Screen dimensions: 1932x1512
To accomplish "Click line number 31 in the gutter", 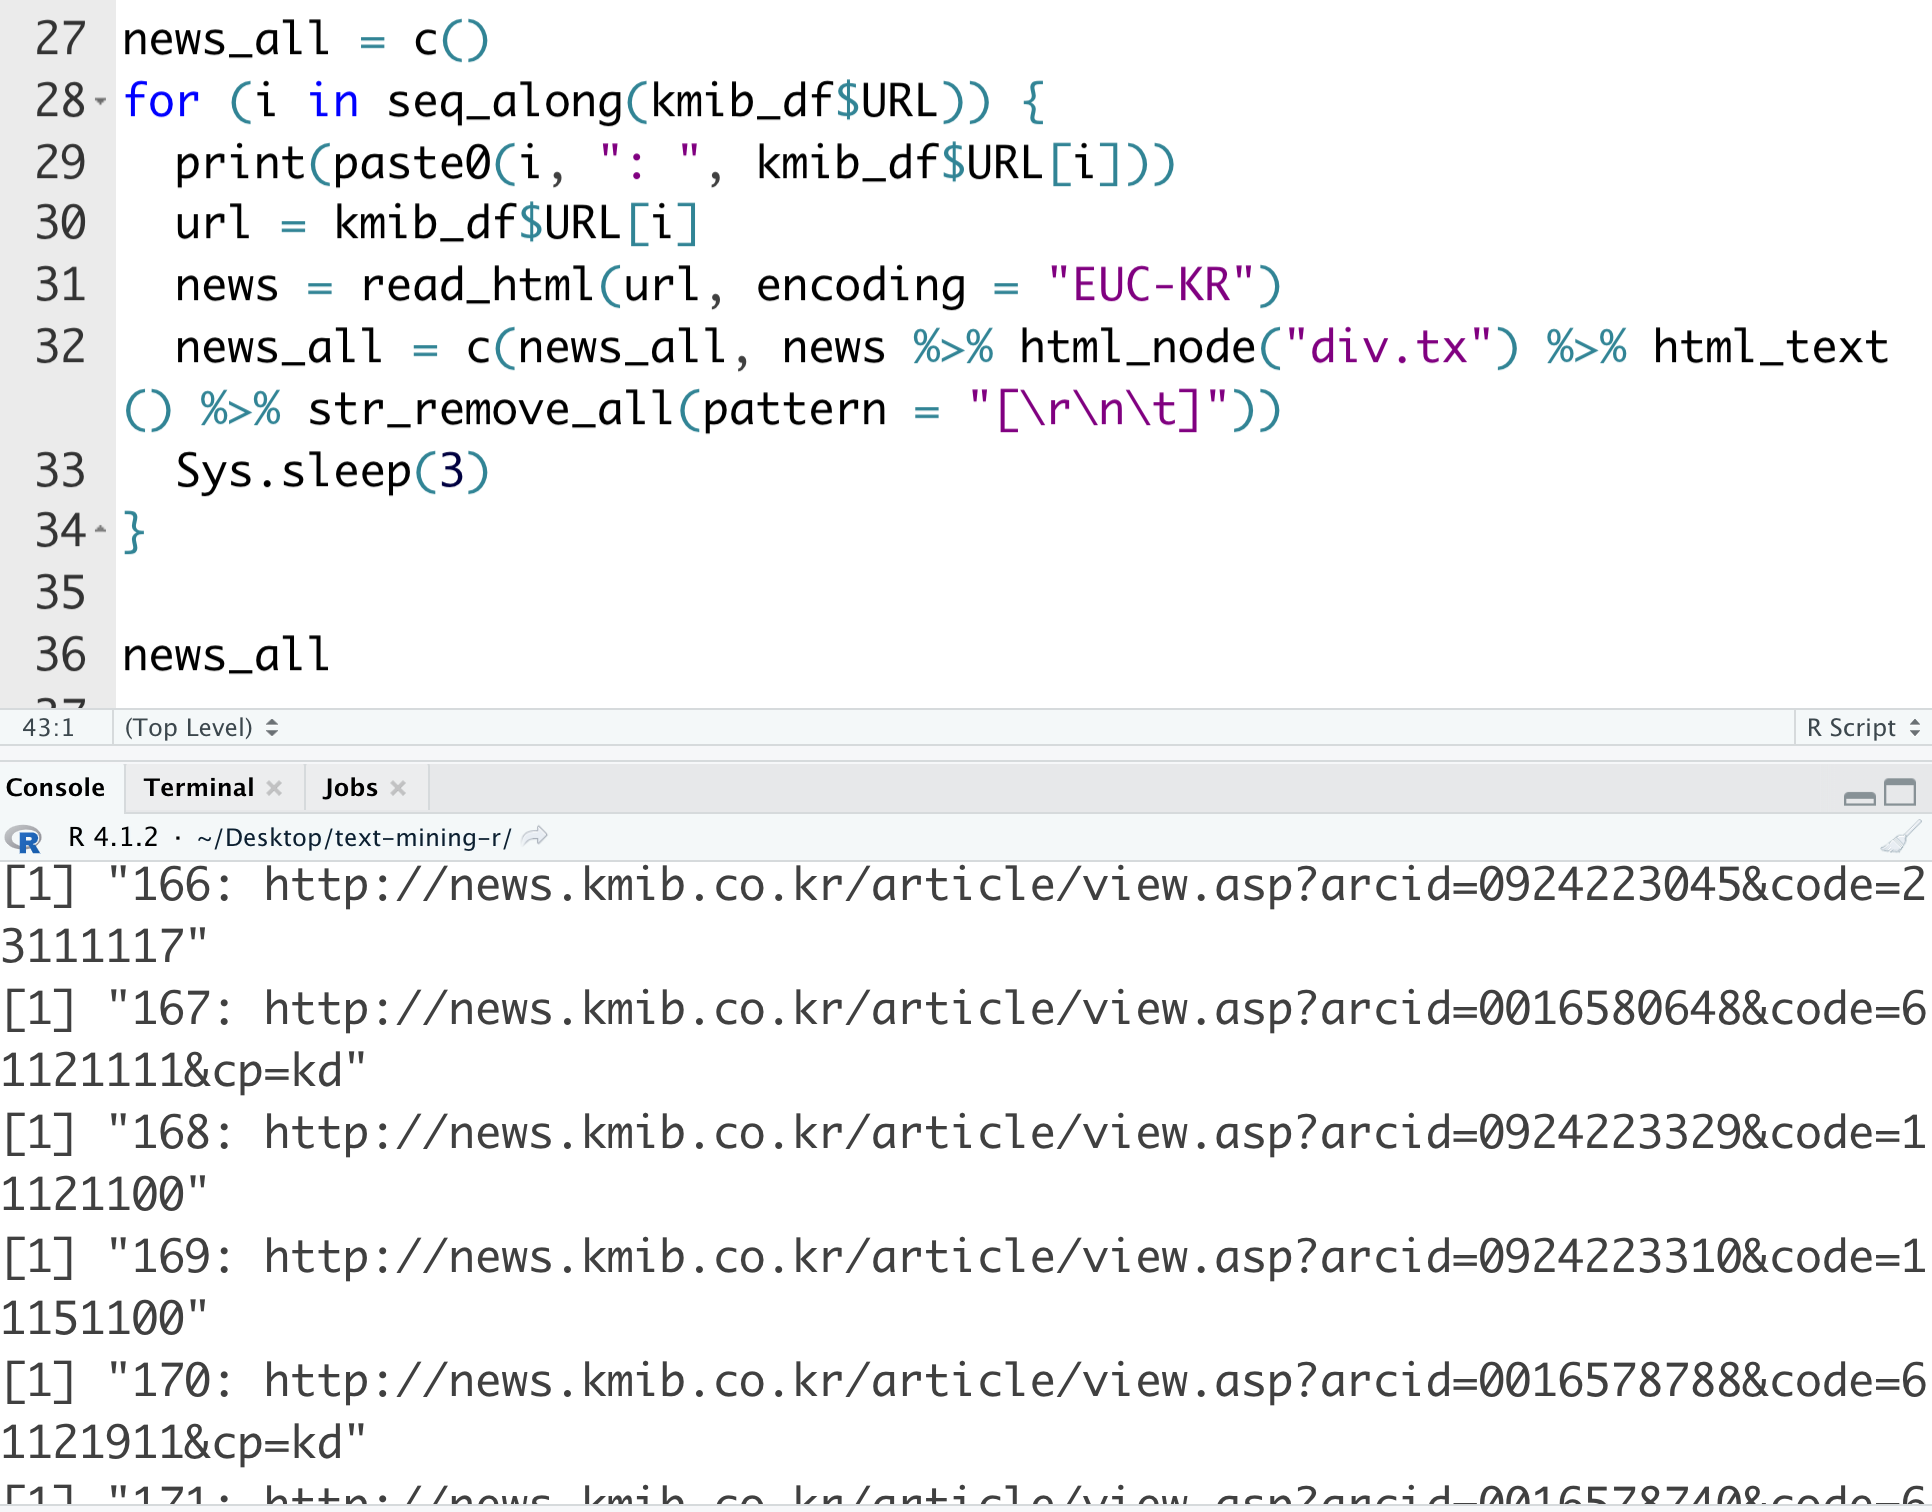I will [60, 285].
